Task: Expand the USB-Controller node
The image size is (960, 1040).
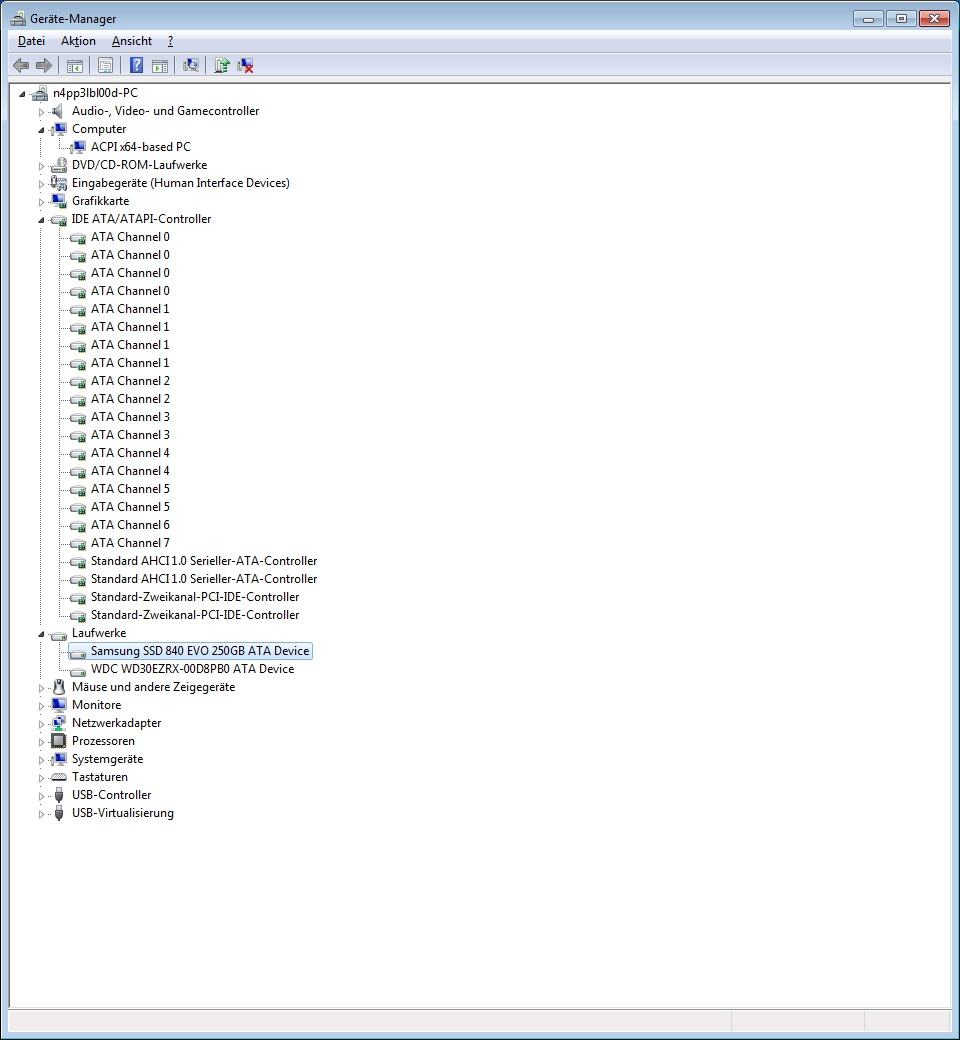Action: (41, 796)
